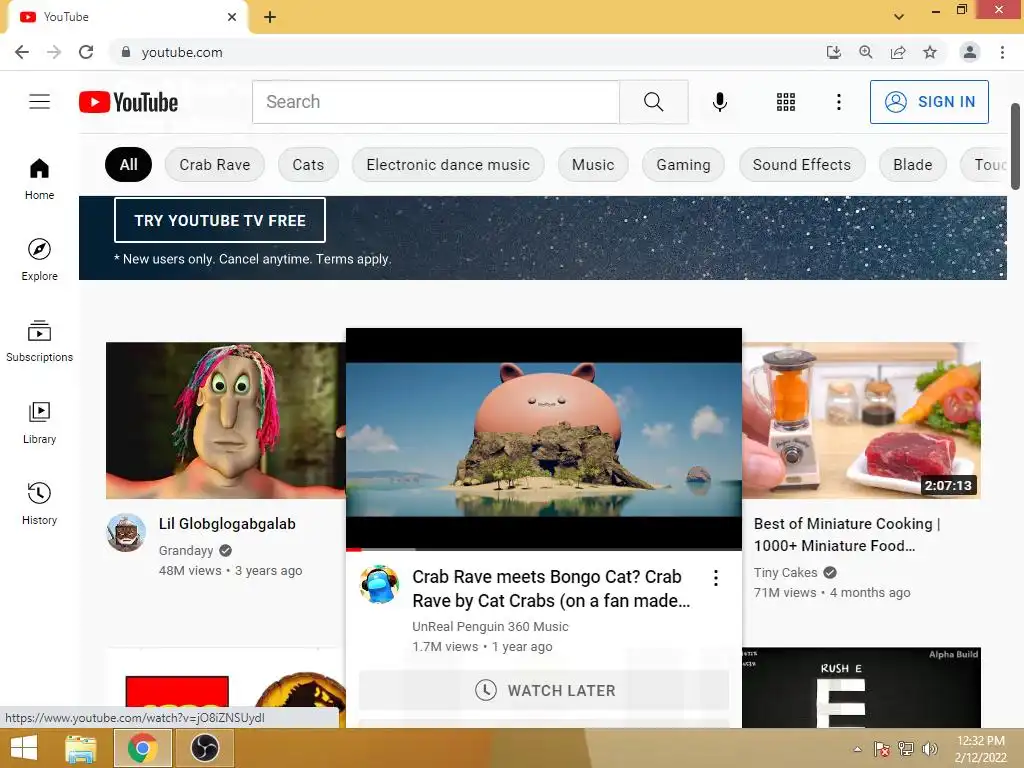The image size is (1024, 768).
Task: Open the Windows Start button
Action: tap(24, 748)
